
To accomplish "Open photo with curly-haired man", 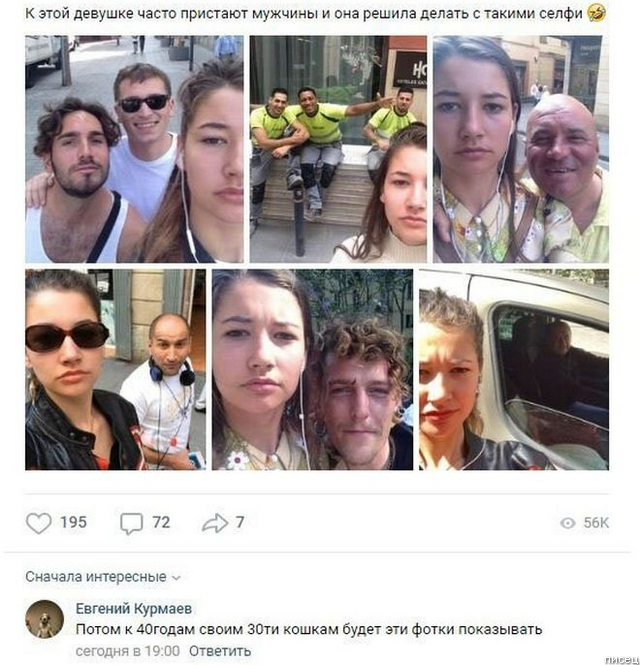I will tap(313, 369).
